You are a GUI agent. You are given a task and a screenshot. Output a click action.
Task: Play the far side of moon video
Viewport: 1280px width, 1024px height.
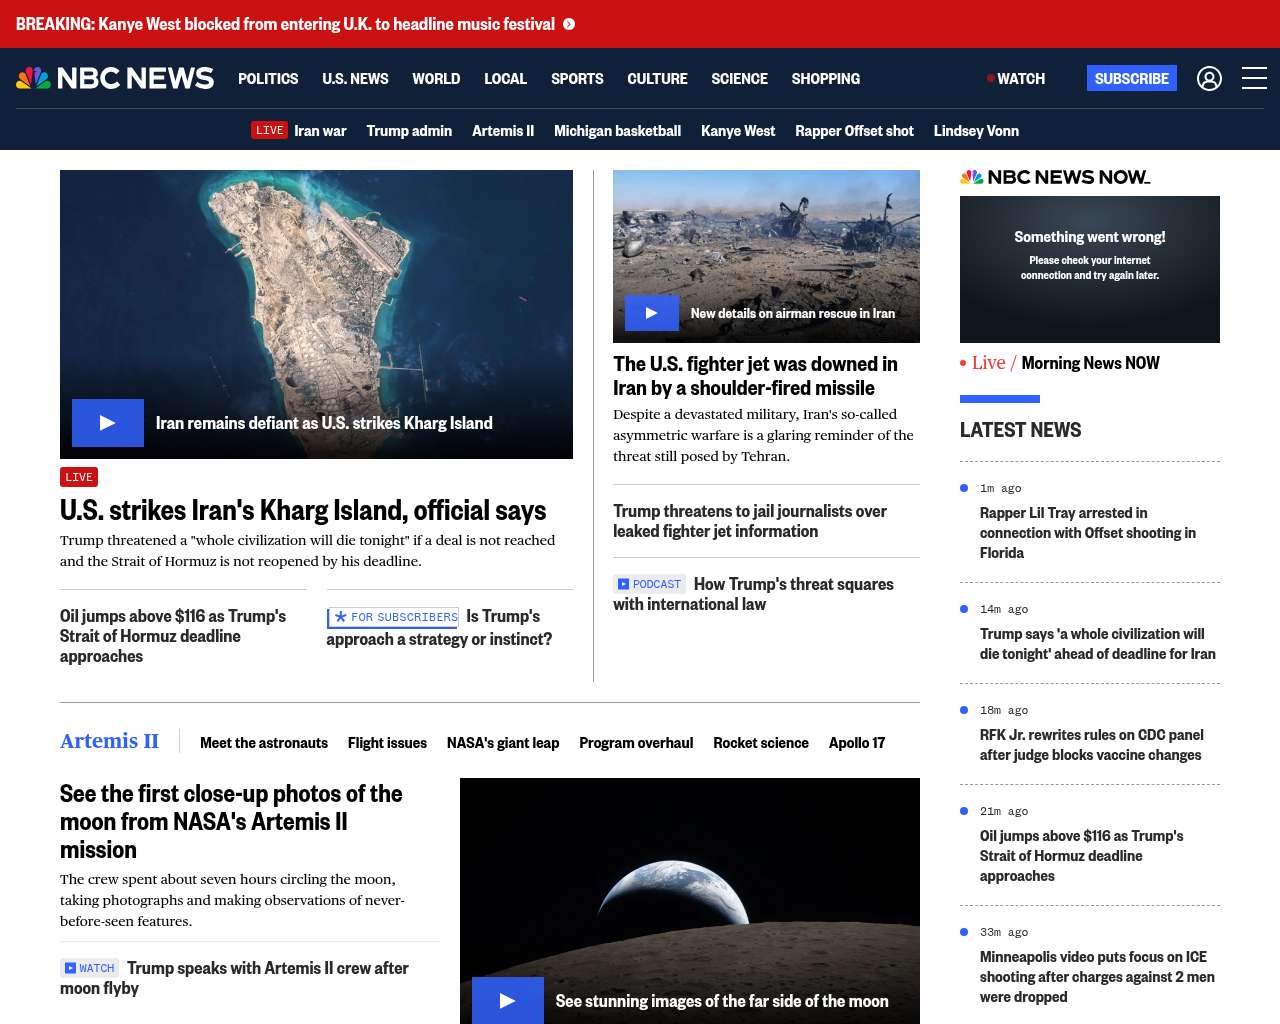tap(507, 1000)
